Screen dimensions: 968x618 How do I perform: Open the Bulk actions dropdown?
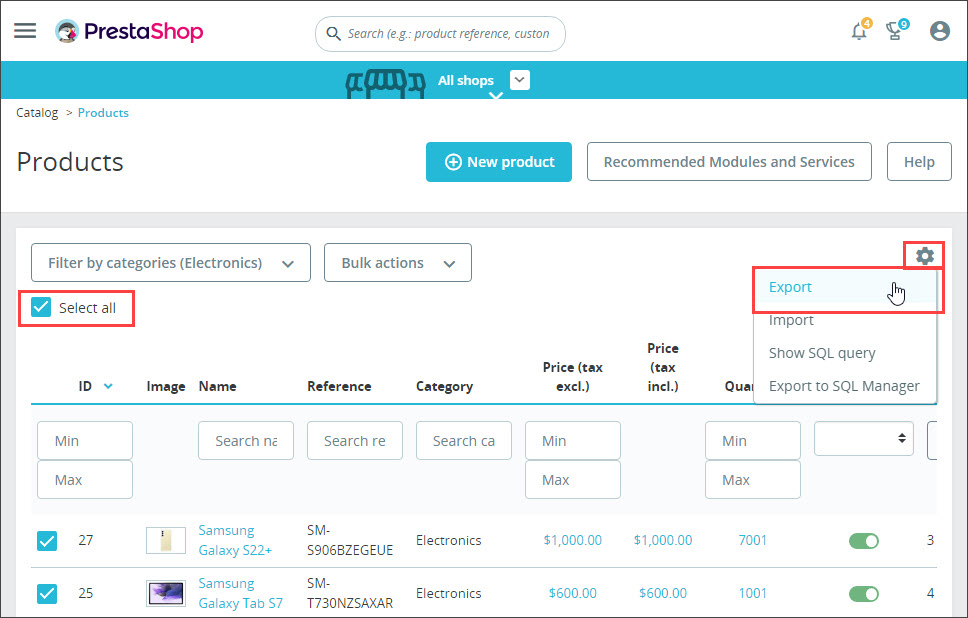click(398, 262)
